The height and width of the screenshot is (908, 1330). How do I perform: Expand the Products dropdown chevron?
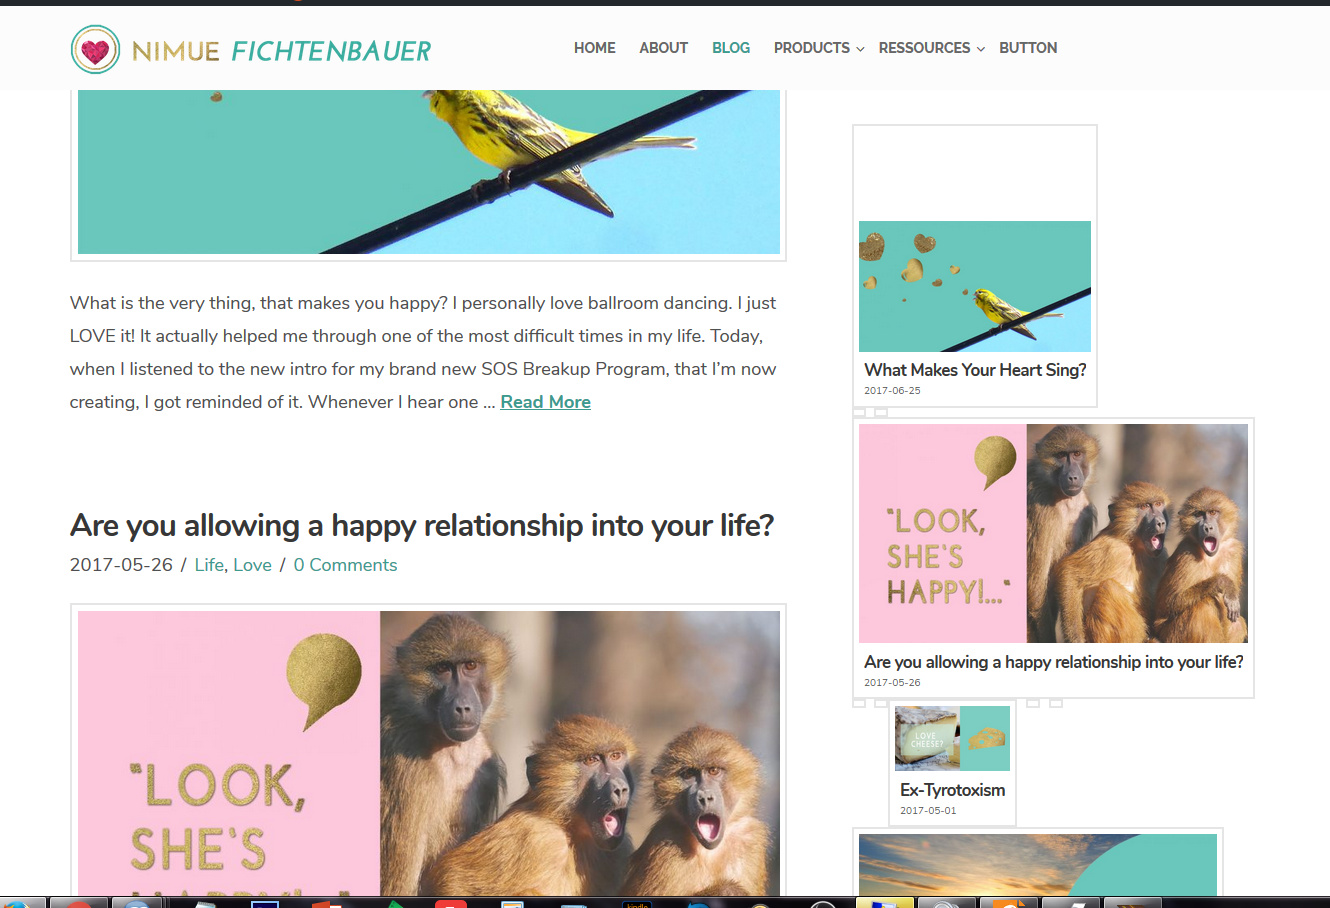860,49
